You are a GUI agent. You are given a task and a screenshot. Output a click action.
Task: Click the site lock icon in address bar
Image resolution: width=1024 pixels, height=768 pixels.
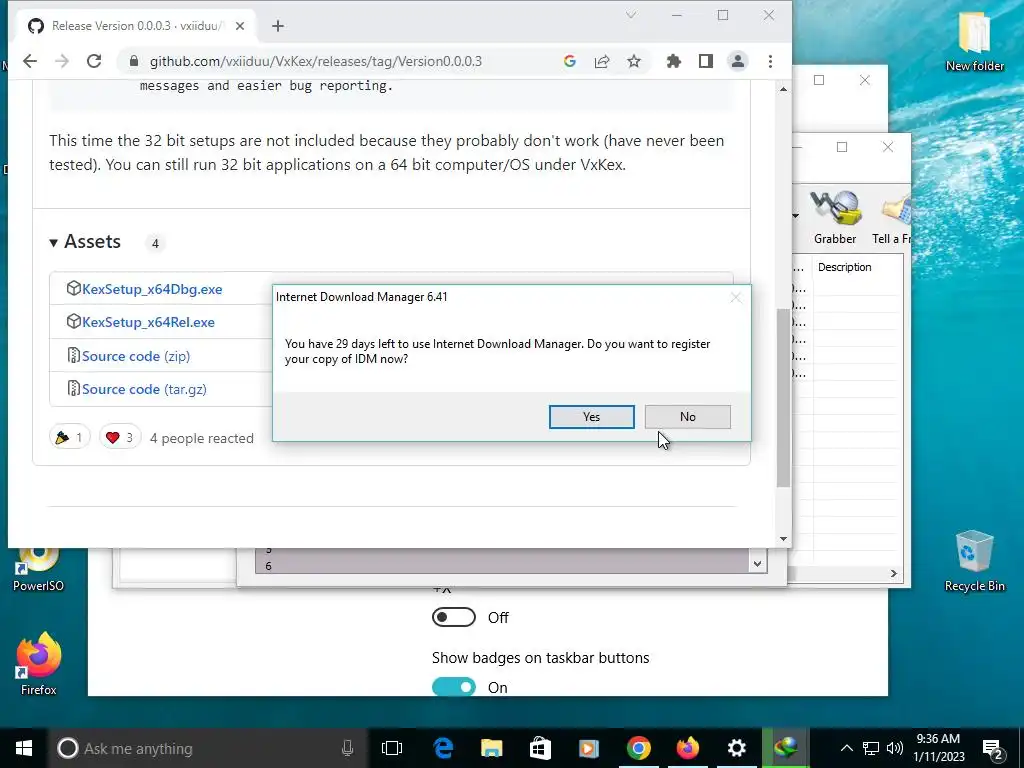[x=134, y=61]
